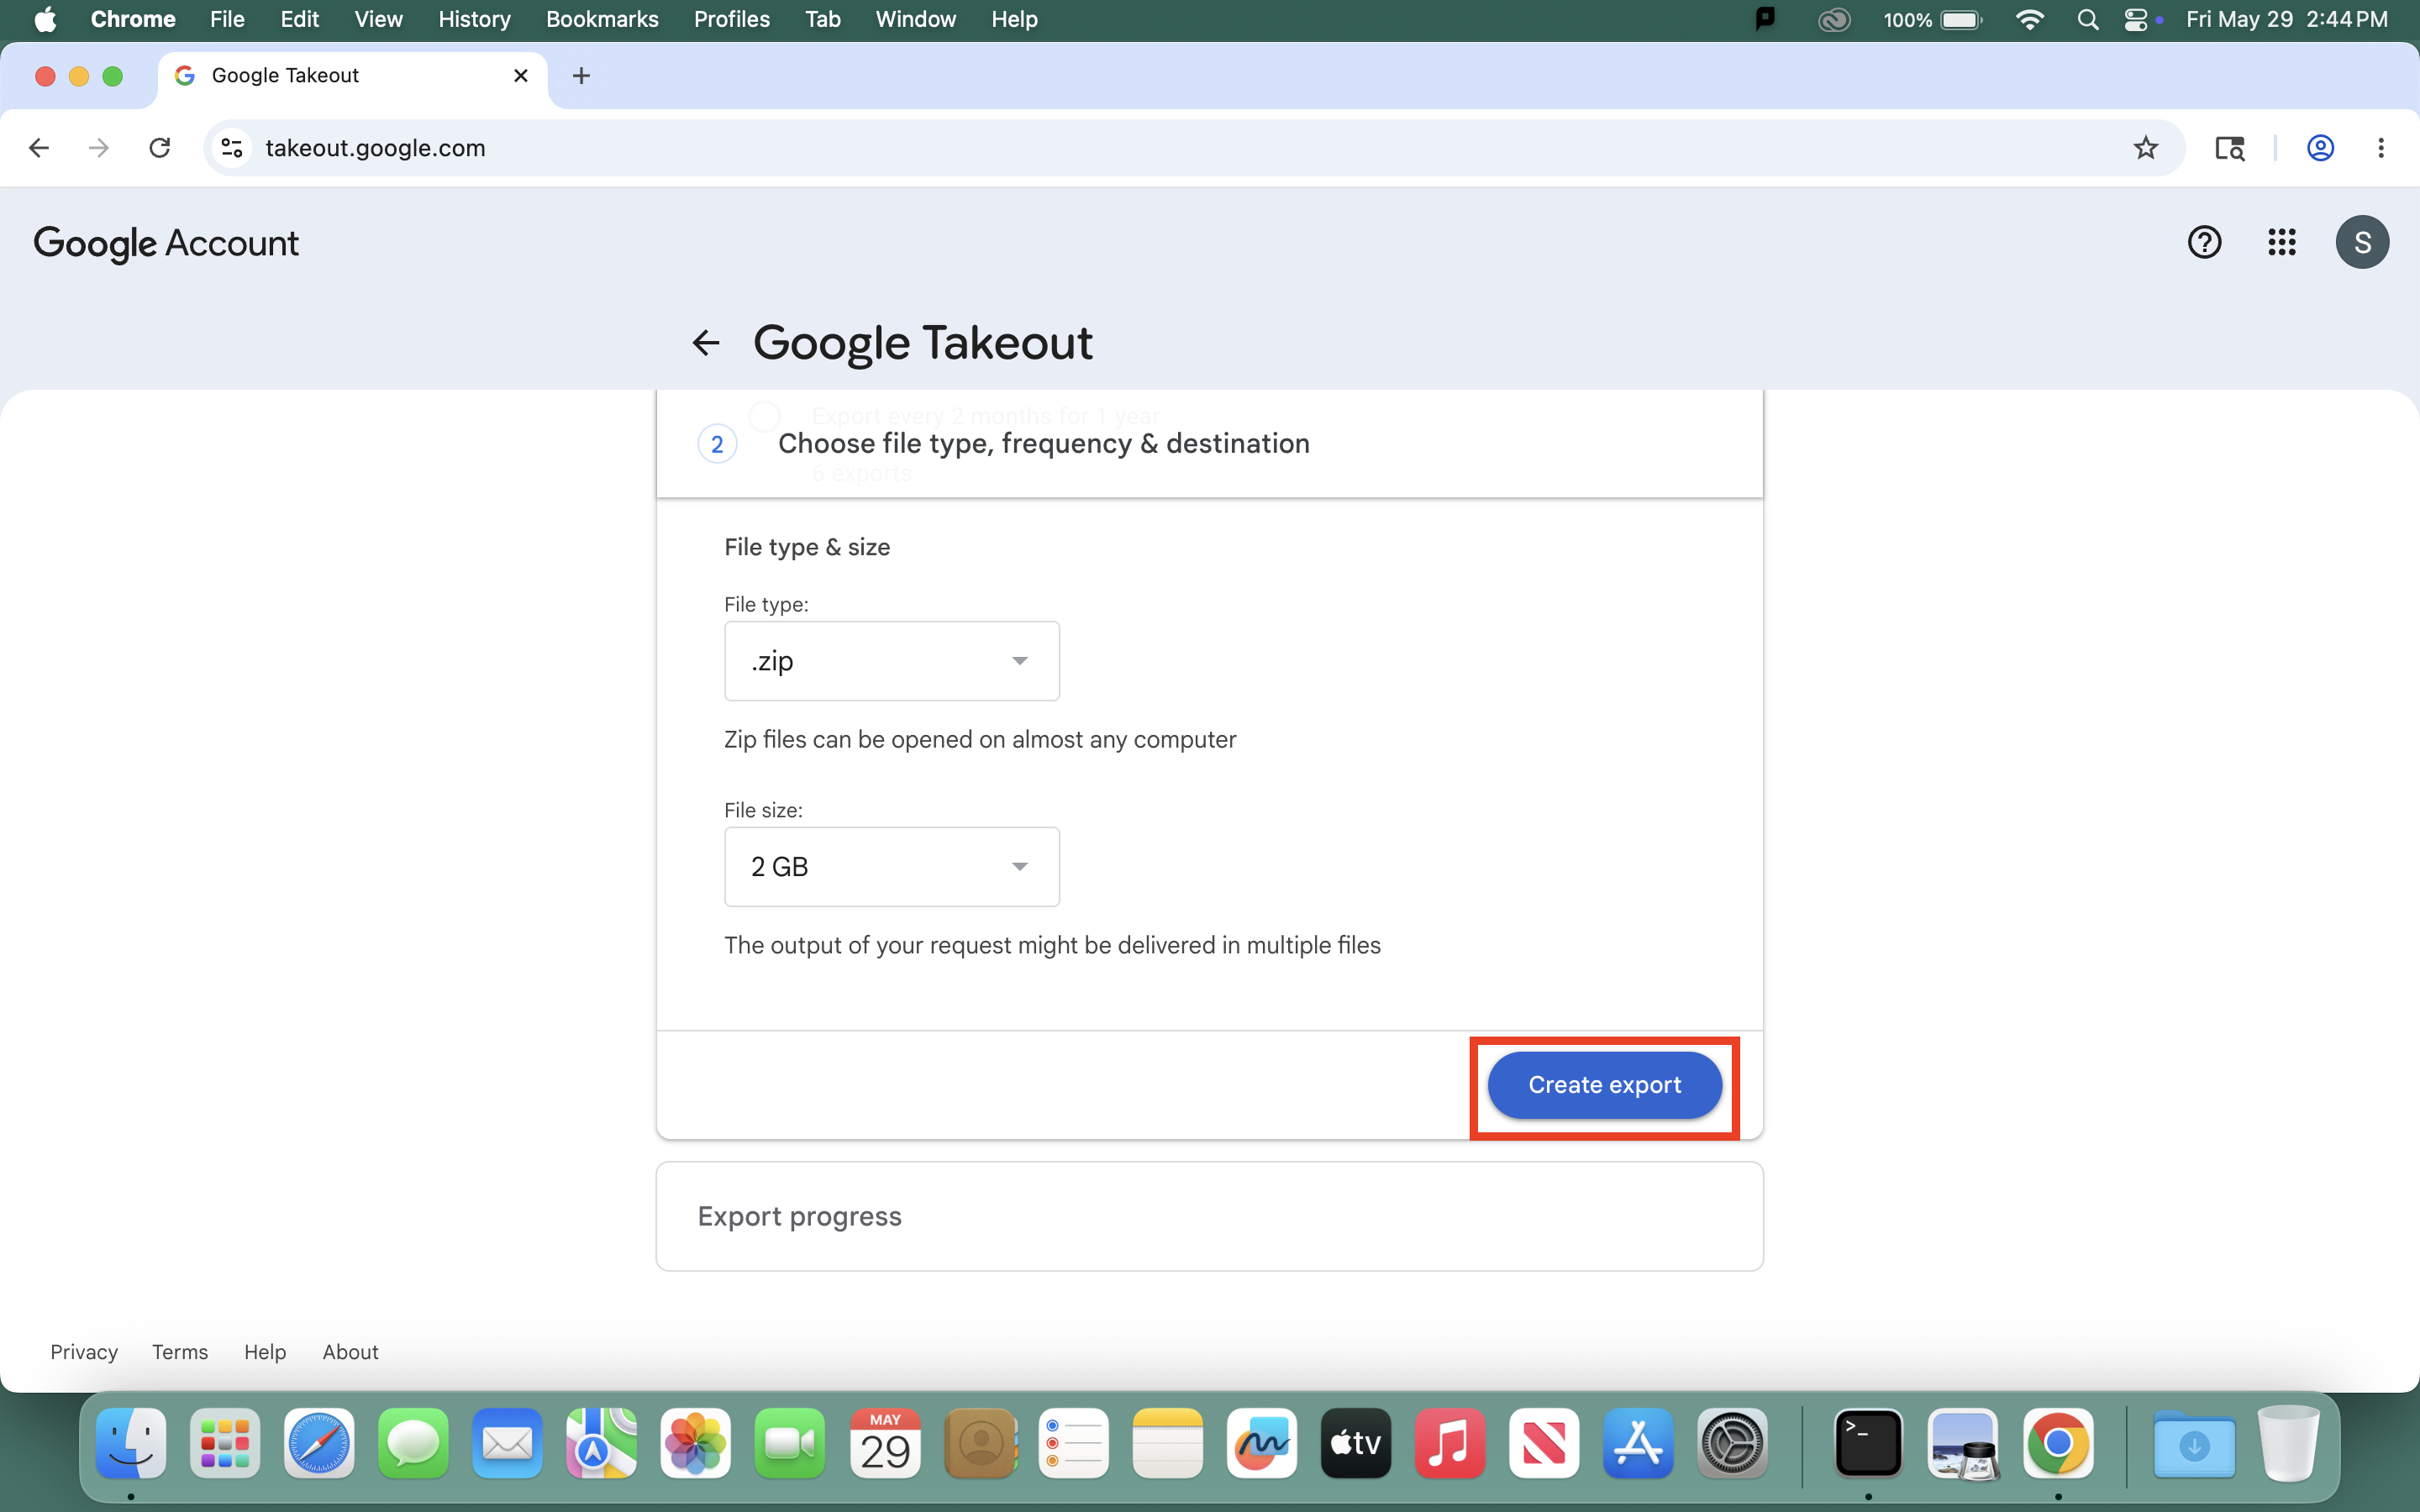Open the account avatar labeled S
2420x1512 pixels.
[2362, 242]
